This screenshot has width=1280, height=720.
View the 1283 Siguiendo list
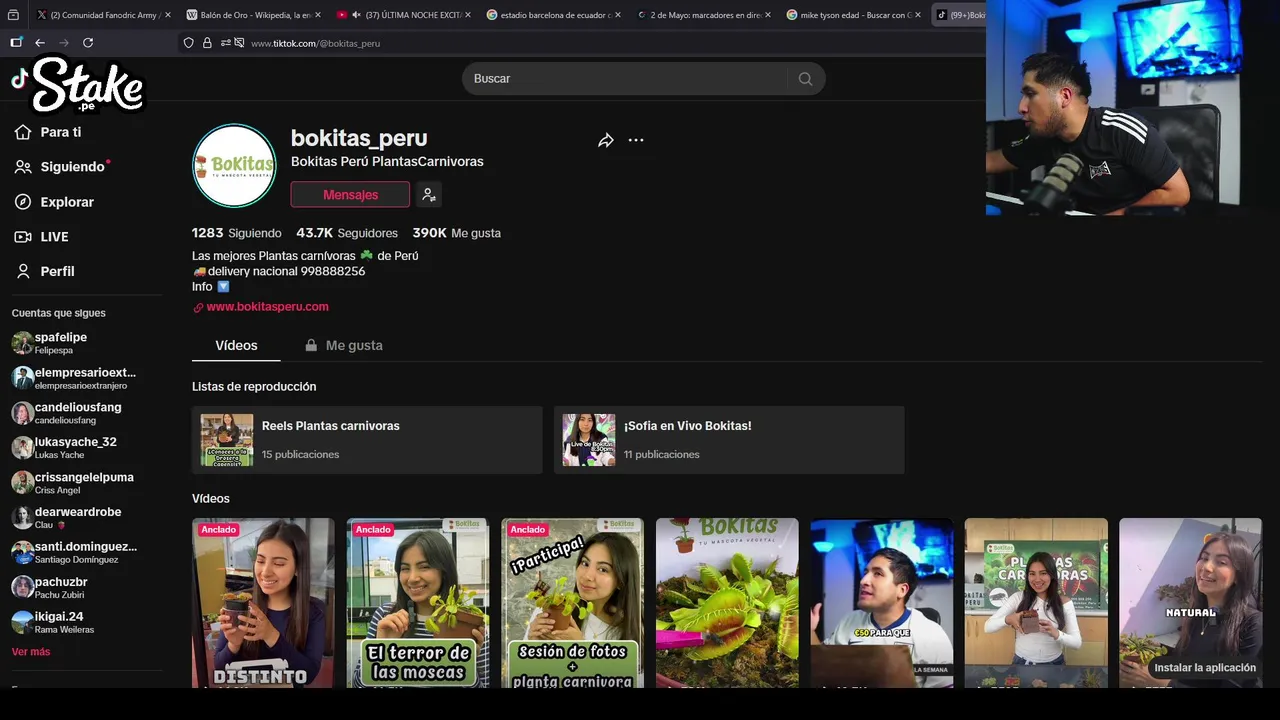pyautogui.click(x=237, y=233)
